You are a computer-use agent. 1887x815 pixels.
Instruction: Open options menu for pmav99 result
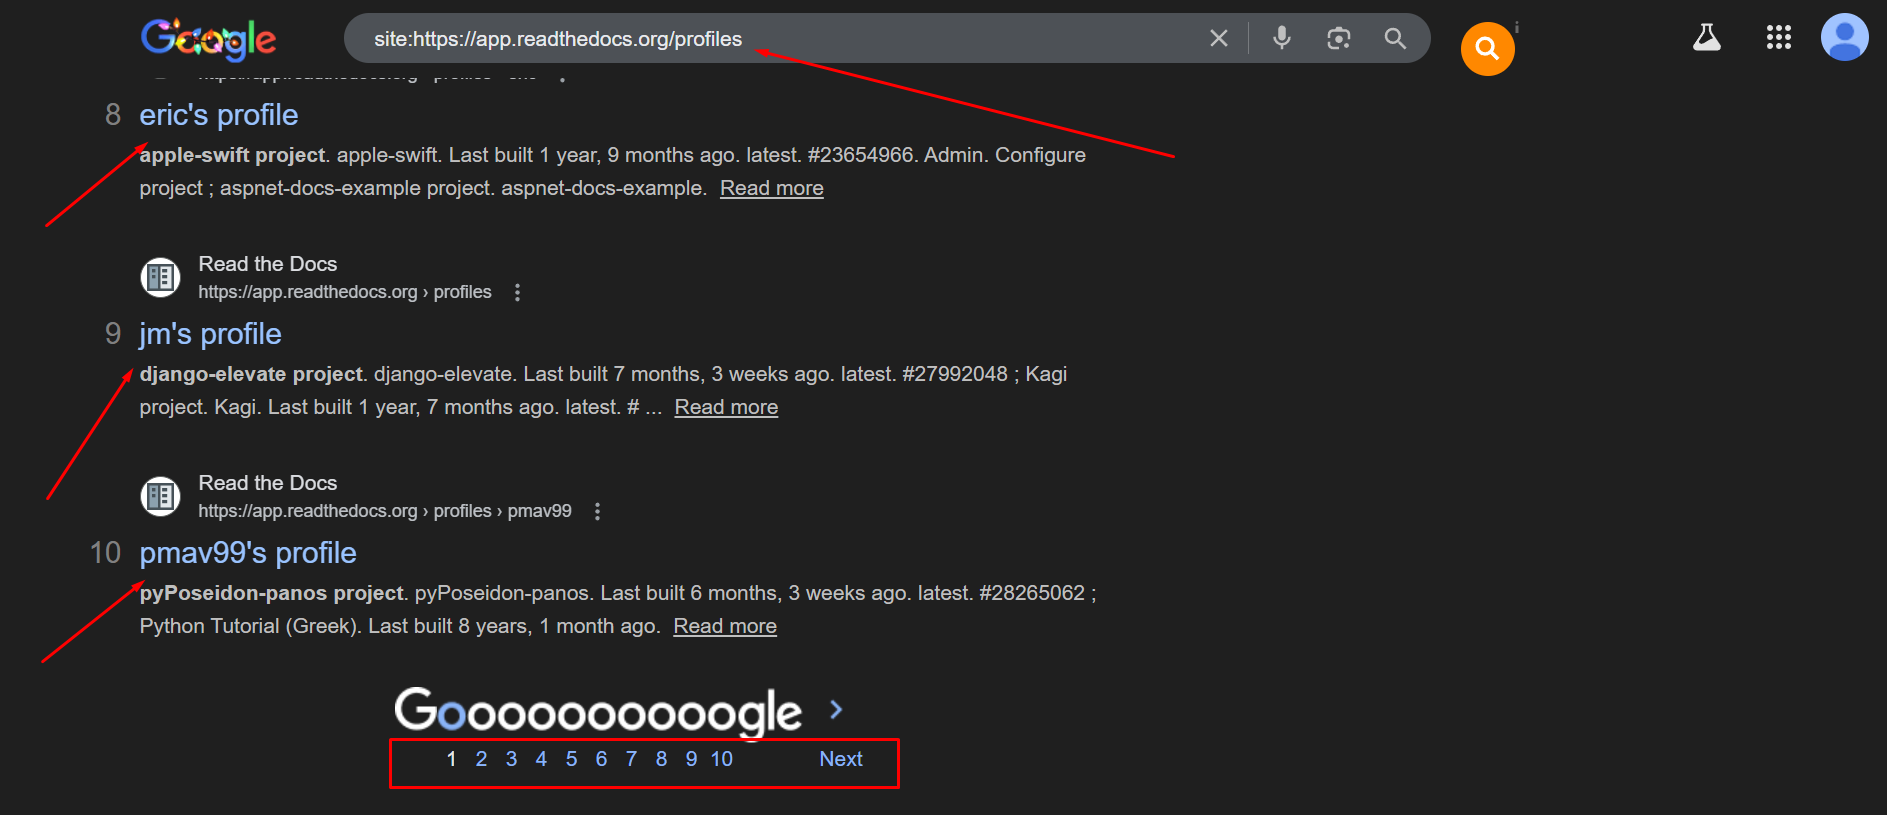click(x=597, y=511)
